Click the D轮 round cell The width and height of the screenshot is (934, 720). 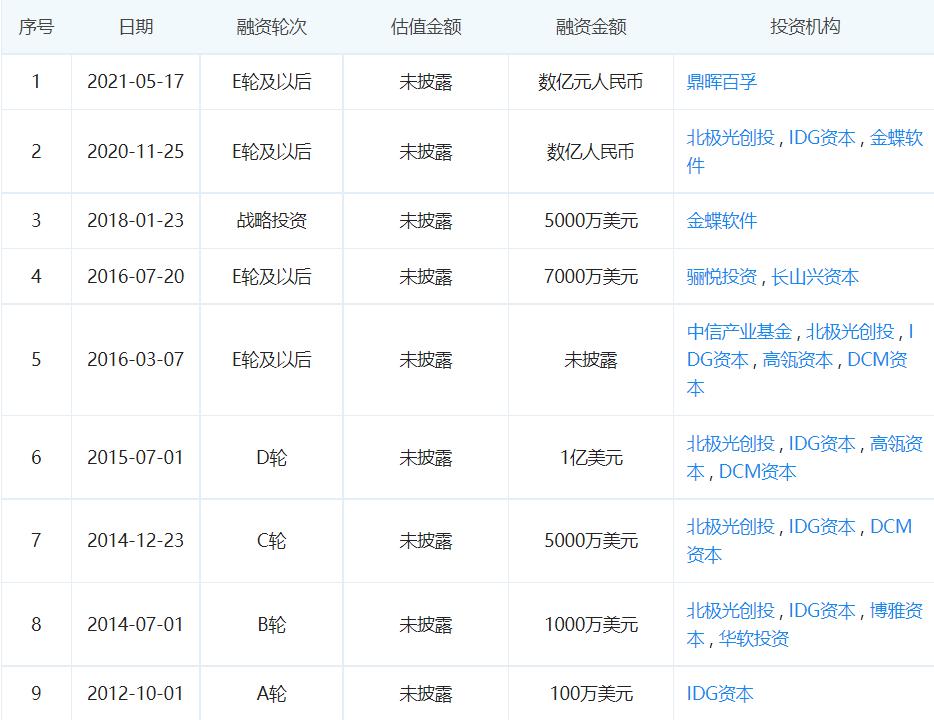pyautogui.click(x=272, y=458)
